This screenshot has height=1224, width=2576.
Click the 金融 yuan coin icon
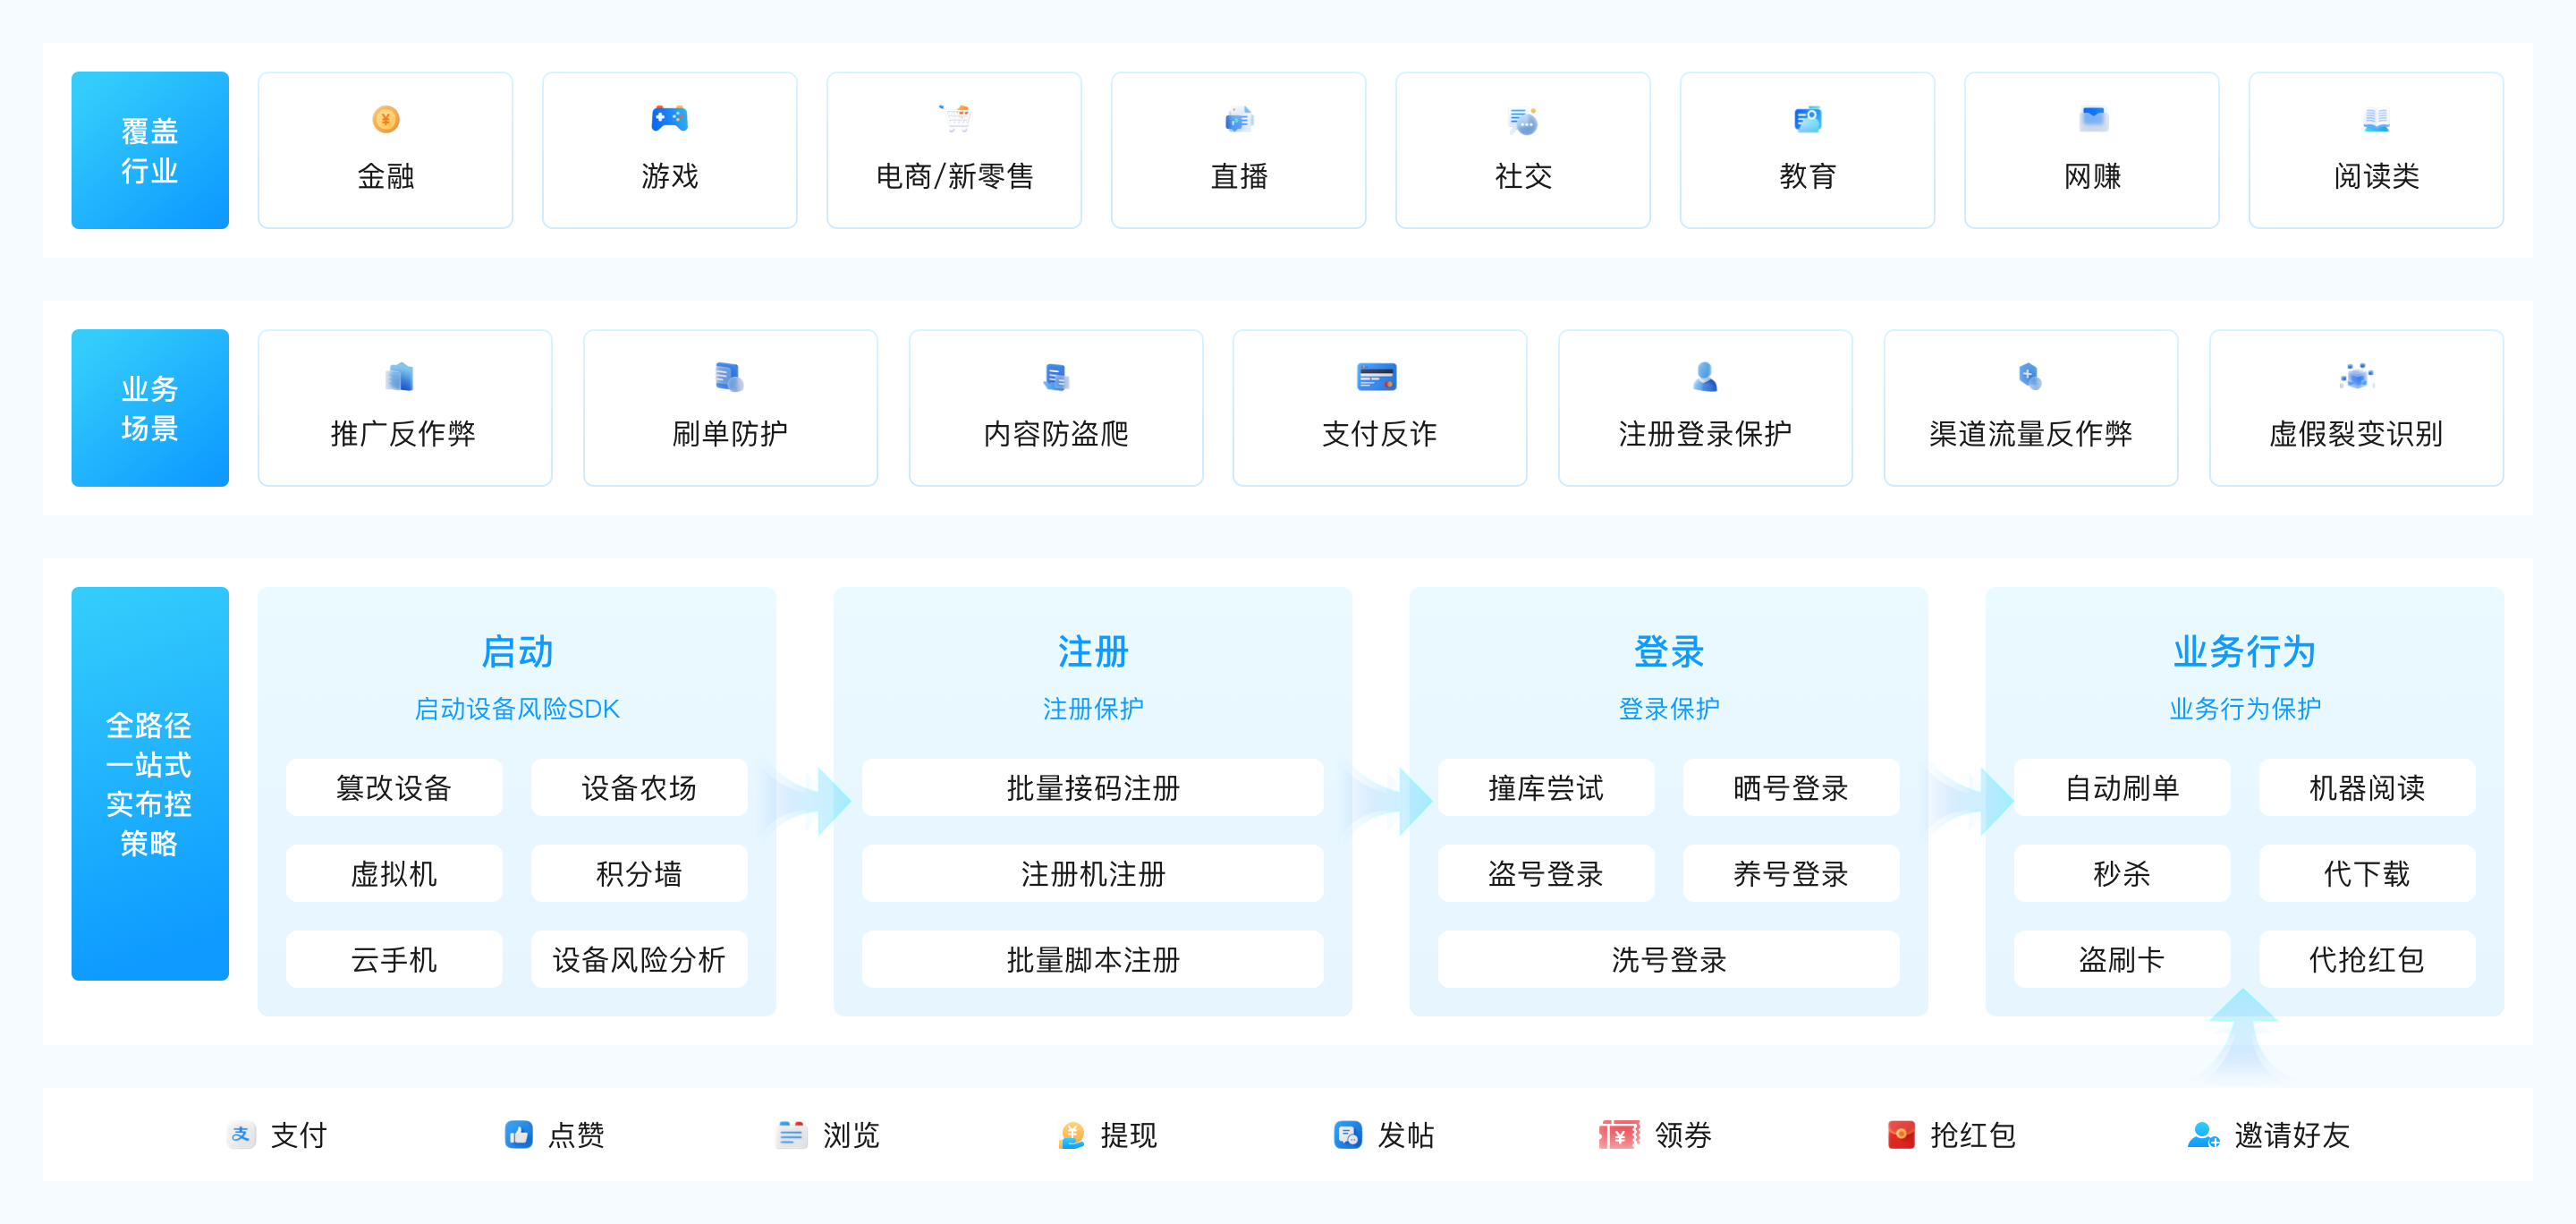[386, 120]
